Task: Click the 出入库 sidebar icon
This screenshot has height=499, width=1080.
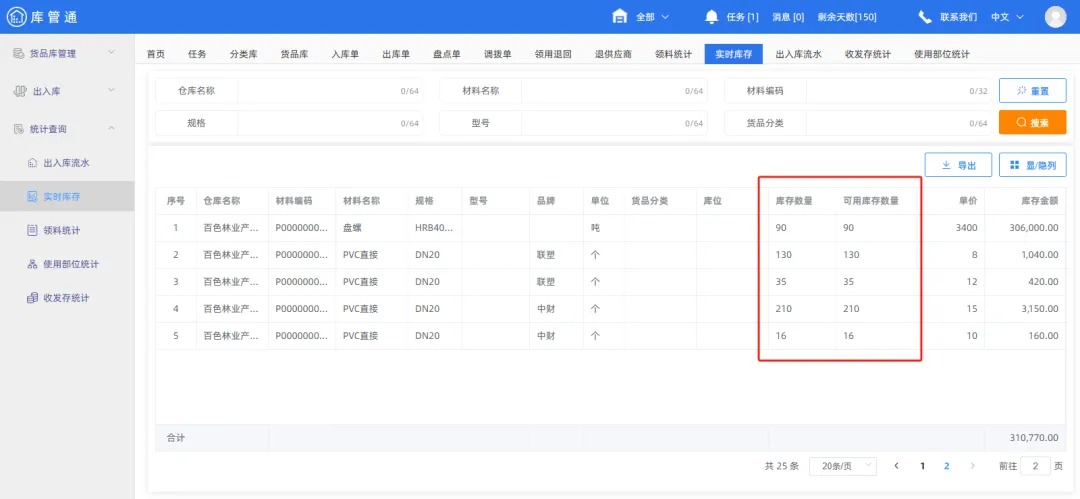Action: click(x=21, y=91)
